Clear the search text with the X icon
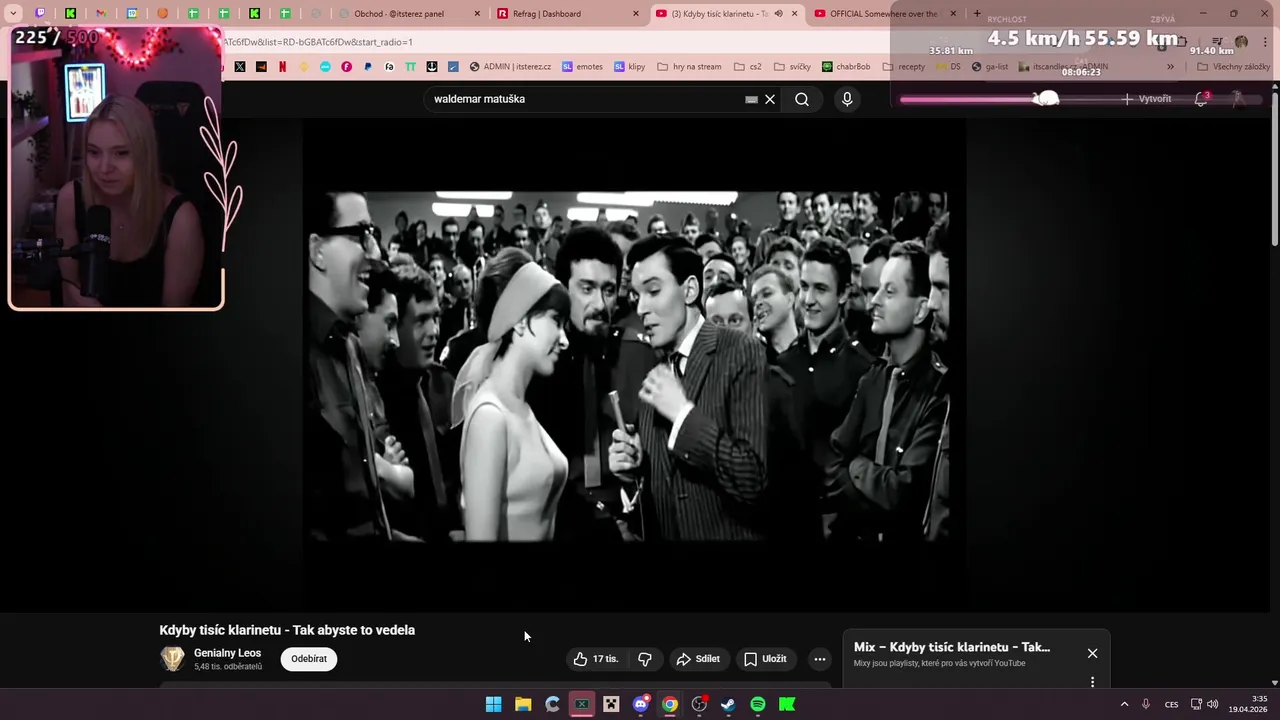Viewport: 1280px width, 720px height. (x=770, y=99)
